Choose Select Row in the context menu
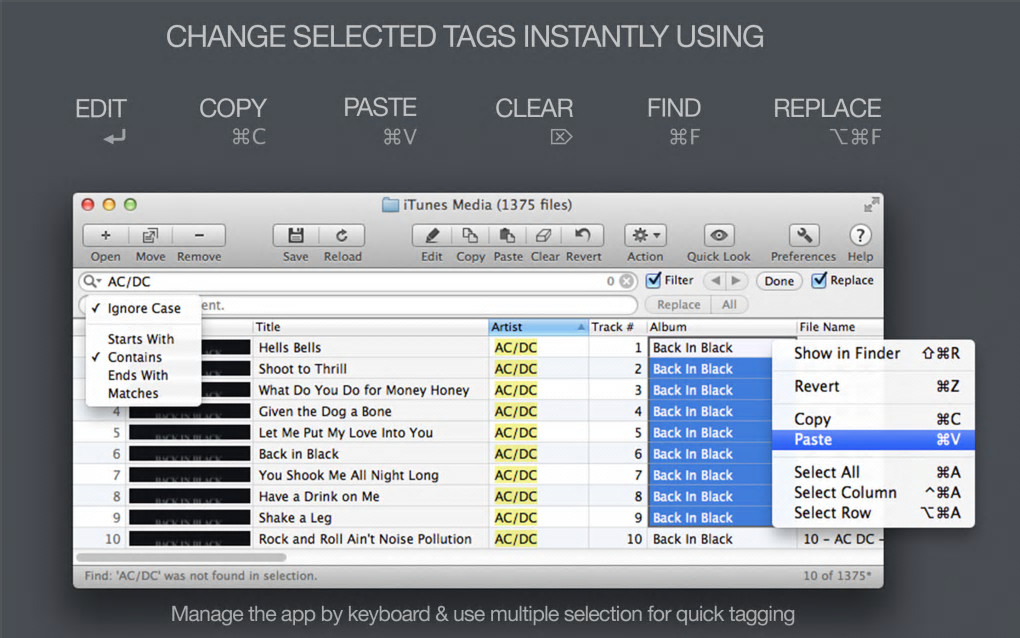Viewport: 1020px width, 638px height. click(x=874, y=512)
